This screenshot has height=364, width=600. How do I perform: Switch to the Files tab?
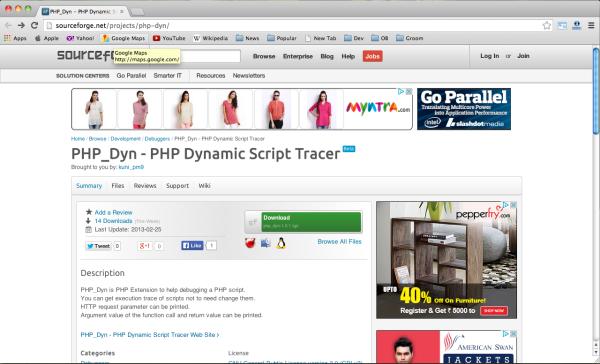[117, 186]
